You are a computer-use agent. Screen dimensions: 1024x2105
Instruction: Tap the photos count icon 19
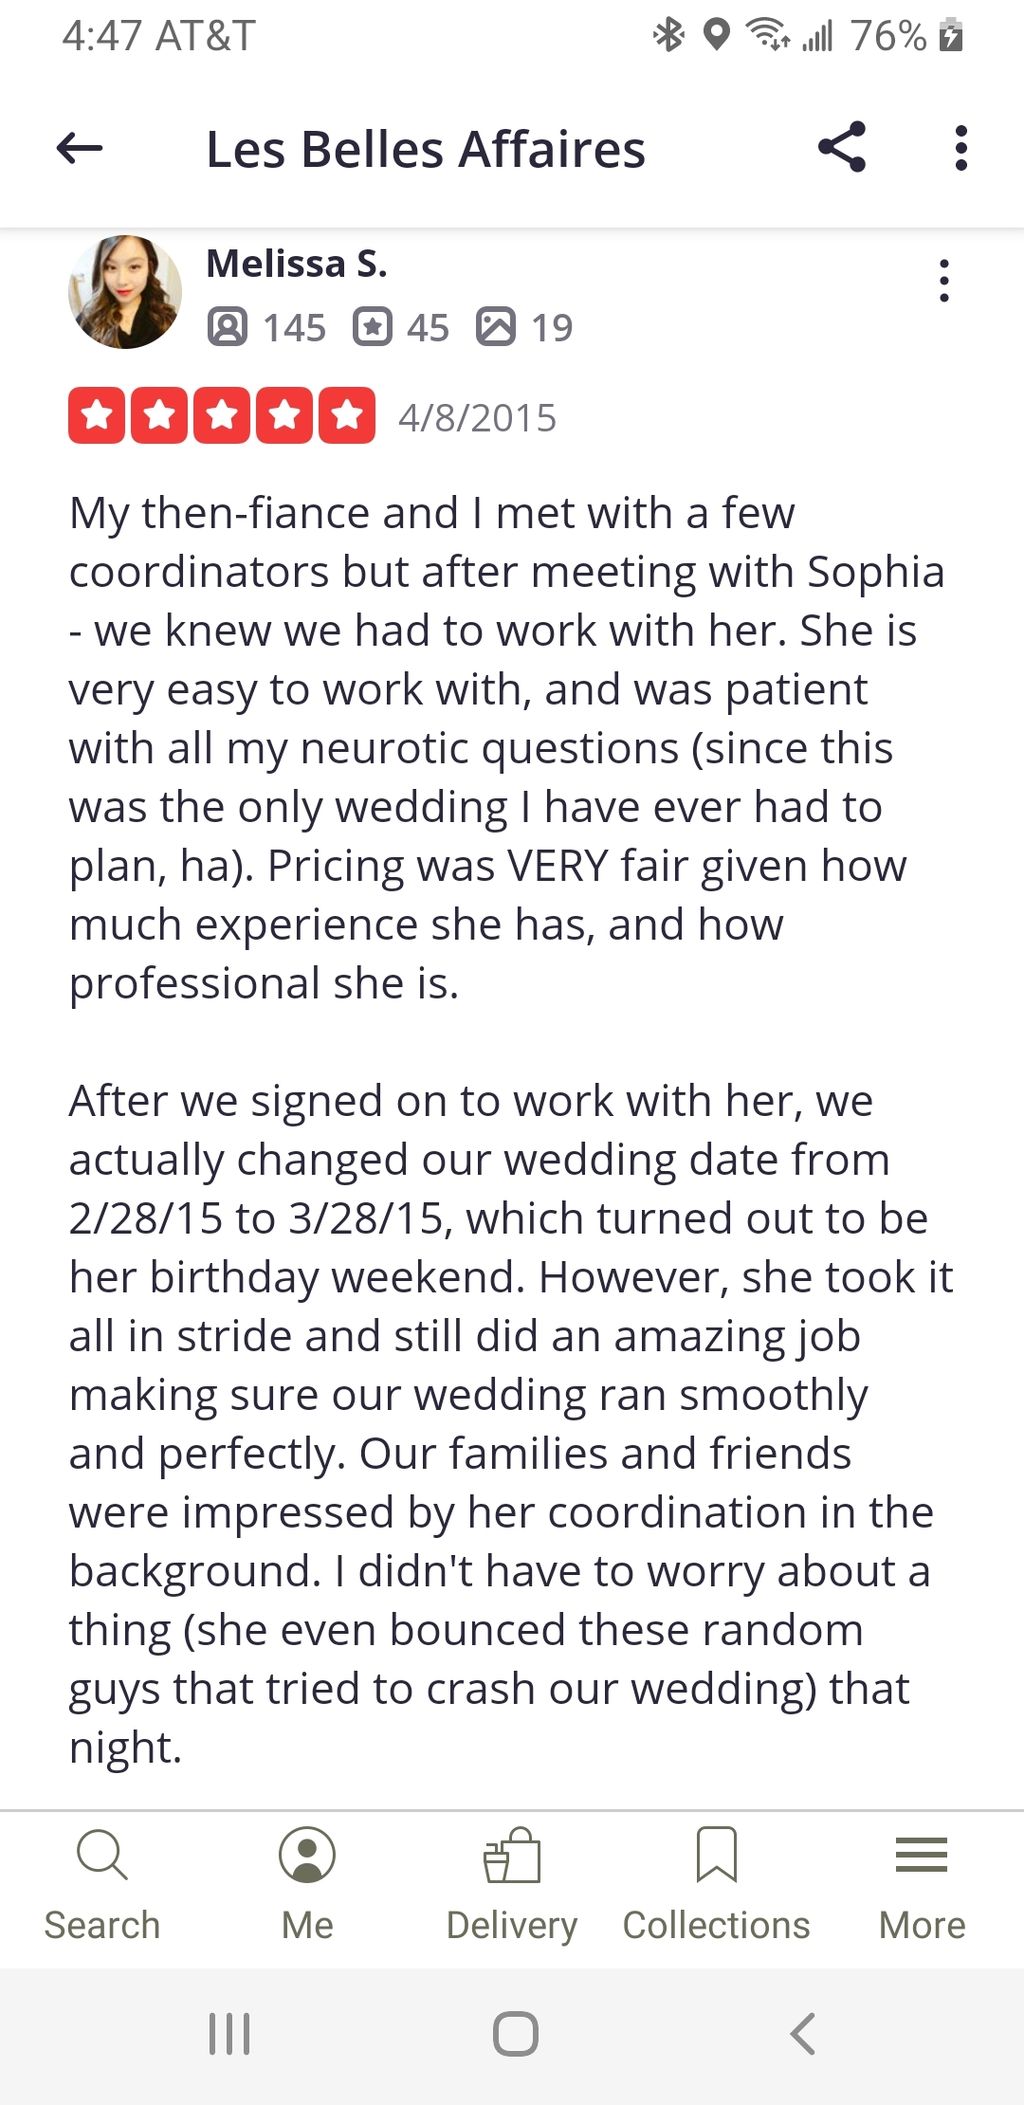(x=496, y=327)
